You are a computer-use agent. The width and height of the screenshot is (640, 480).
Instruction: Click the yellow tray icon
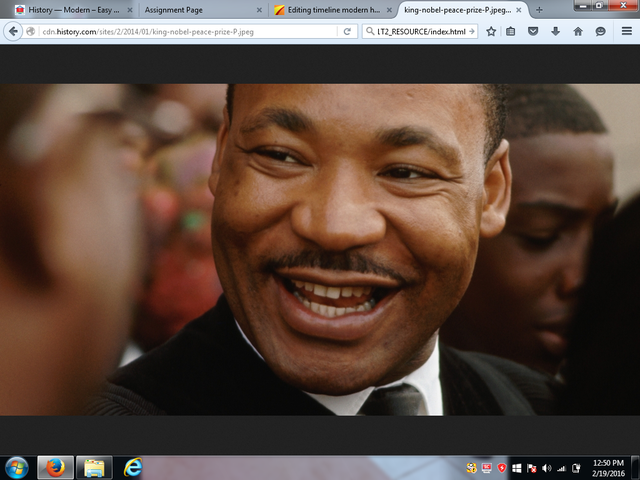tap(471, 468)
